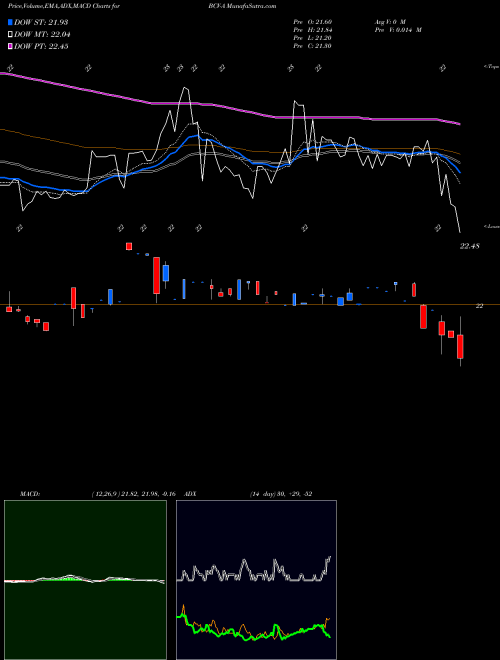Screen dimensions: 500x660
Task: Click the 'Pre H: 21.84' value
Action: pyautogui.click(x=313, y=30)
